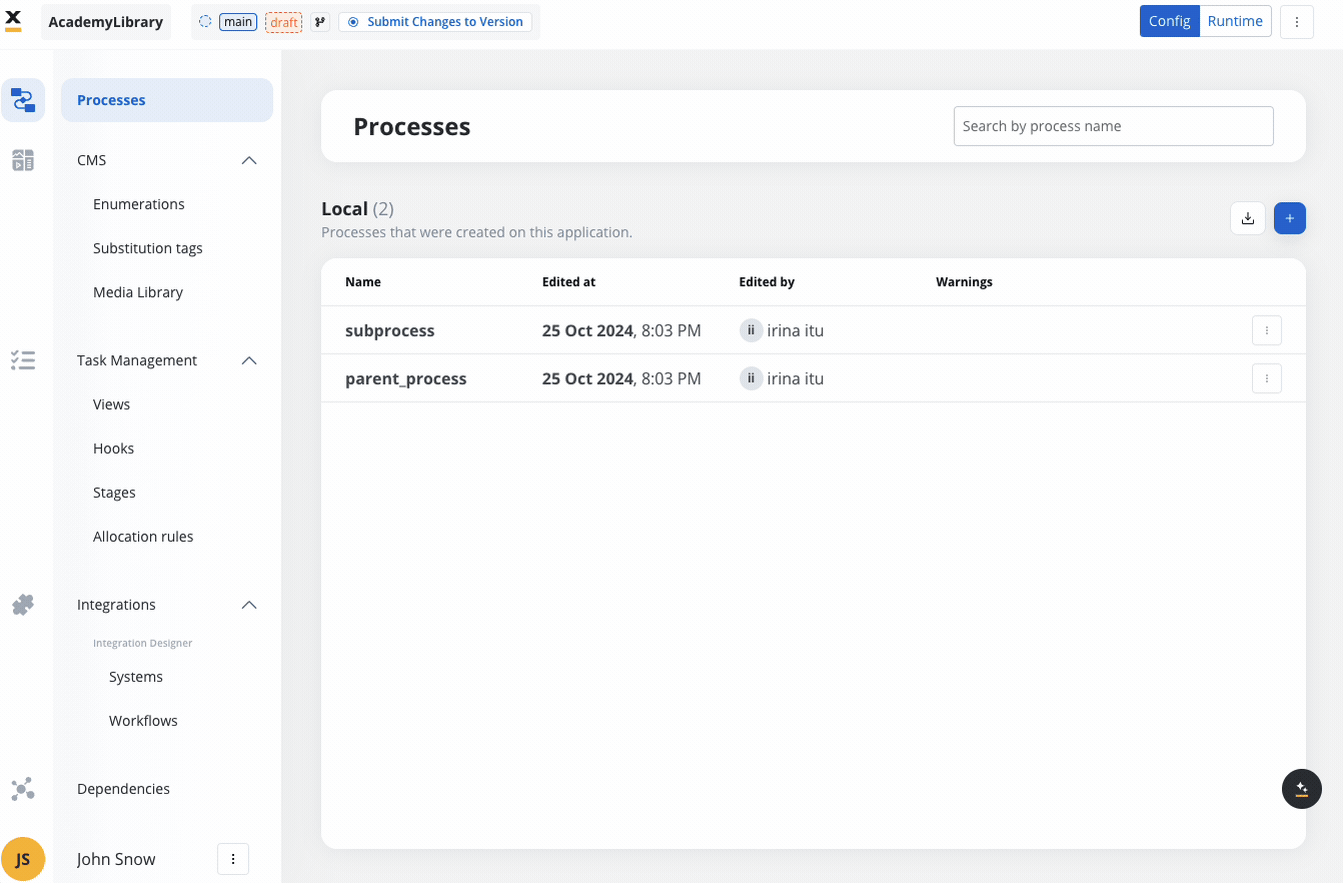Open the Processes section icon in left rail
The width and height of the screenshot is (1343, 883).
[23, 100]
